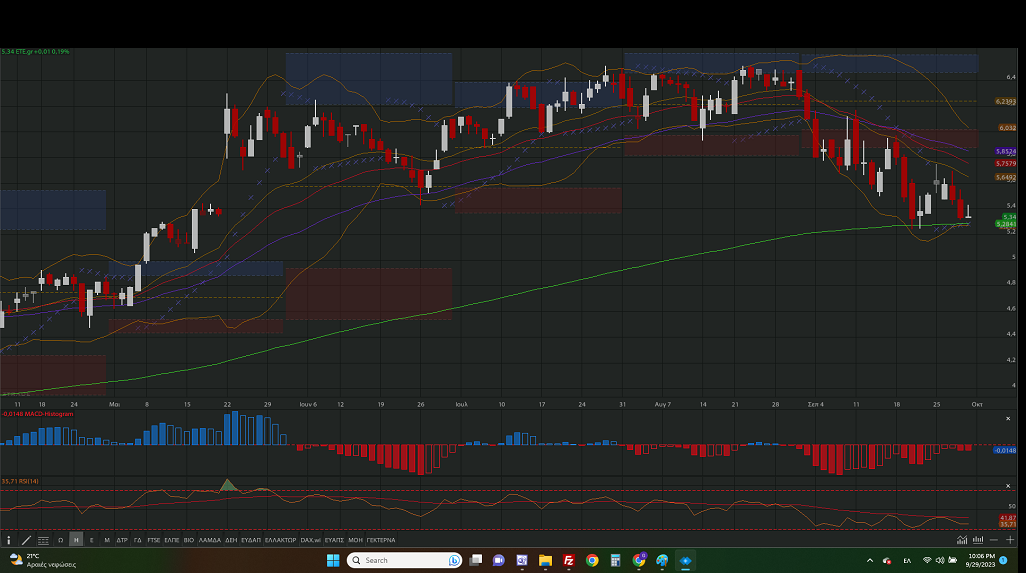Show hidden system tray icons
This screenshot has width=1026, height=573.
(870, 561)
